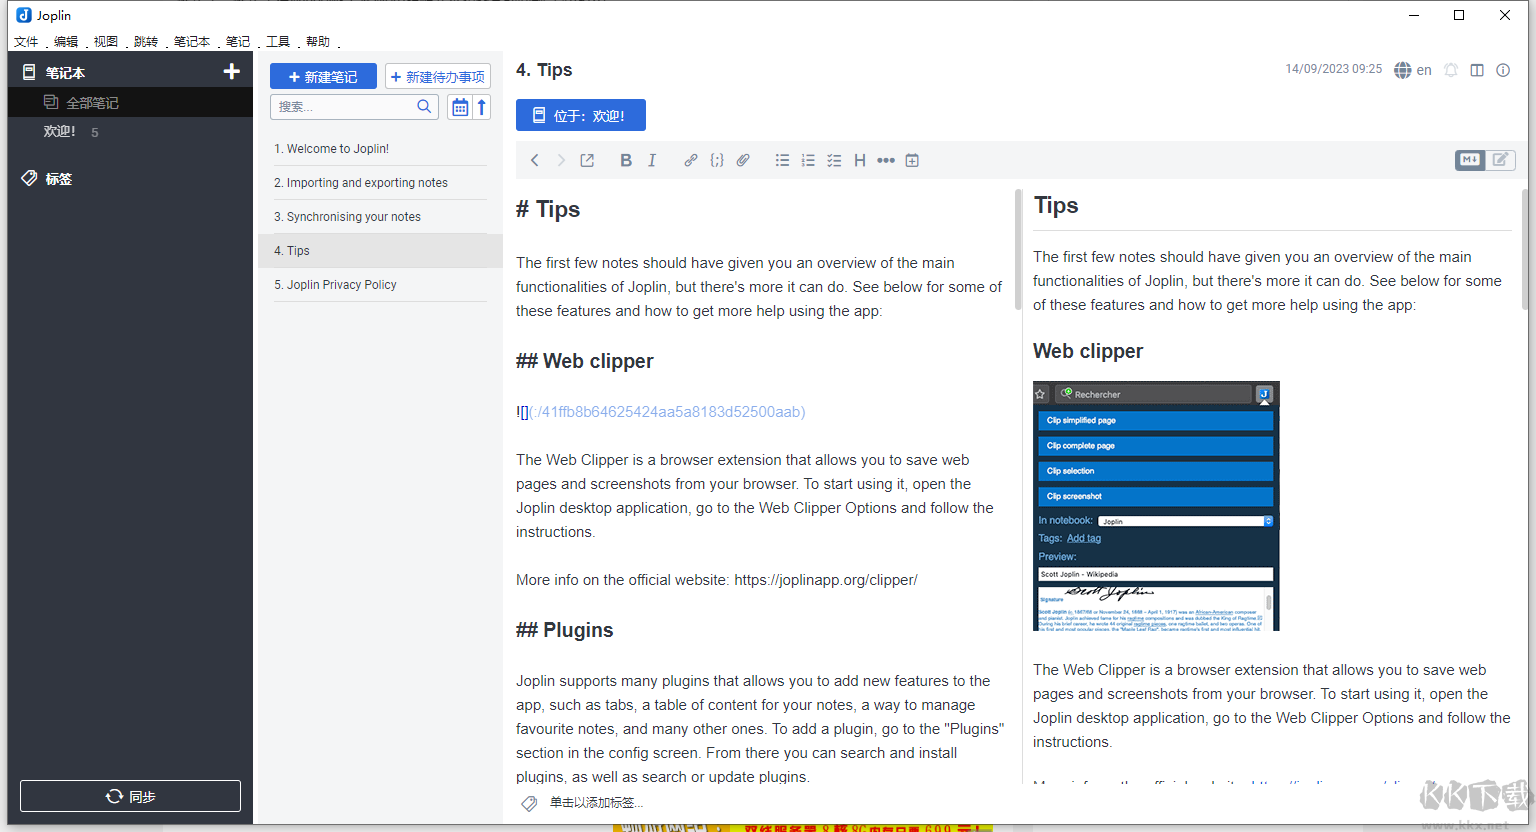Click the tag icon below the editor
Screen dimensions: 1536x832
pos(529,803)
